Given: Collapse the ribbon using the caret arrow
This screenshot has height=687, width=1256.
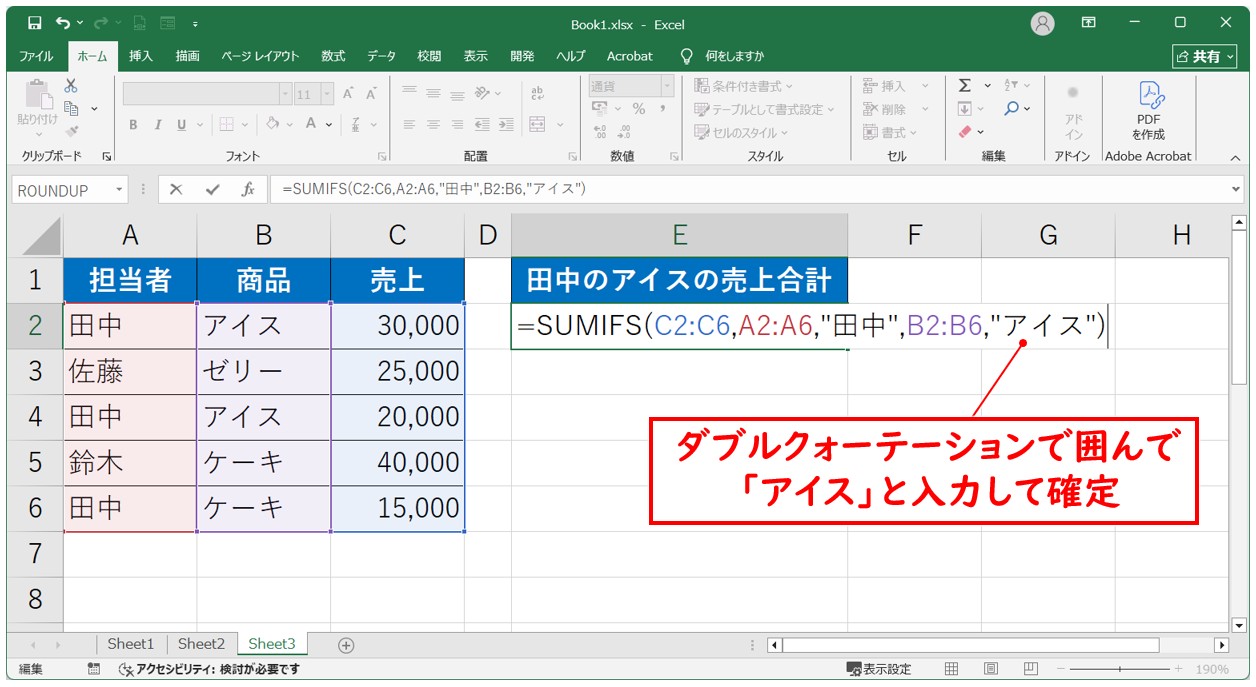Looking at the screenshot, I should click(1235, 157).
